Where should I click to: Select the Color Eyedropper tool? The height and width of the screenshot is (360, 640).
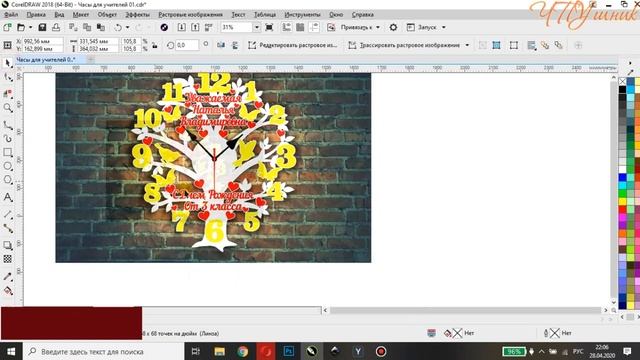coord(8,277)
